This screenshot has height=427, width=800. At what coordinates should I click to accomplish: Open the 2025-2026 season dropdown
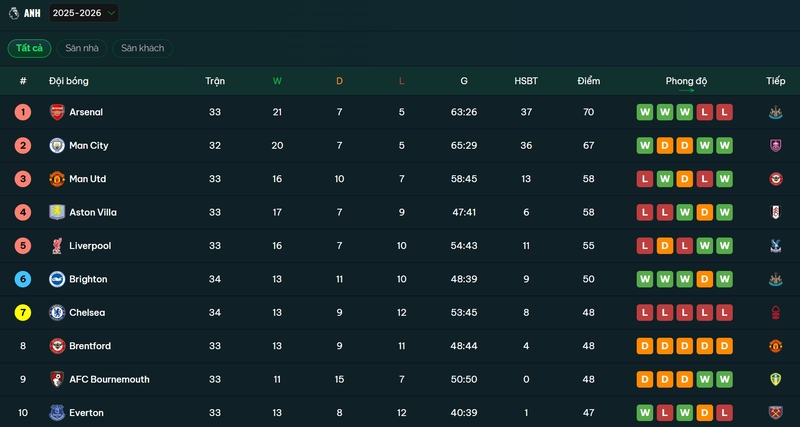[83, 13]
